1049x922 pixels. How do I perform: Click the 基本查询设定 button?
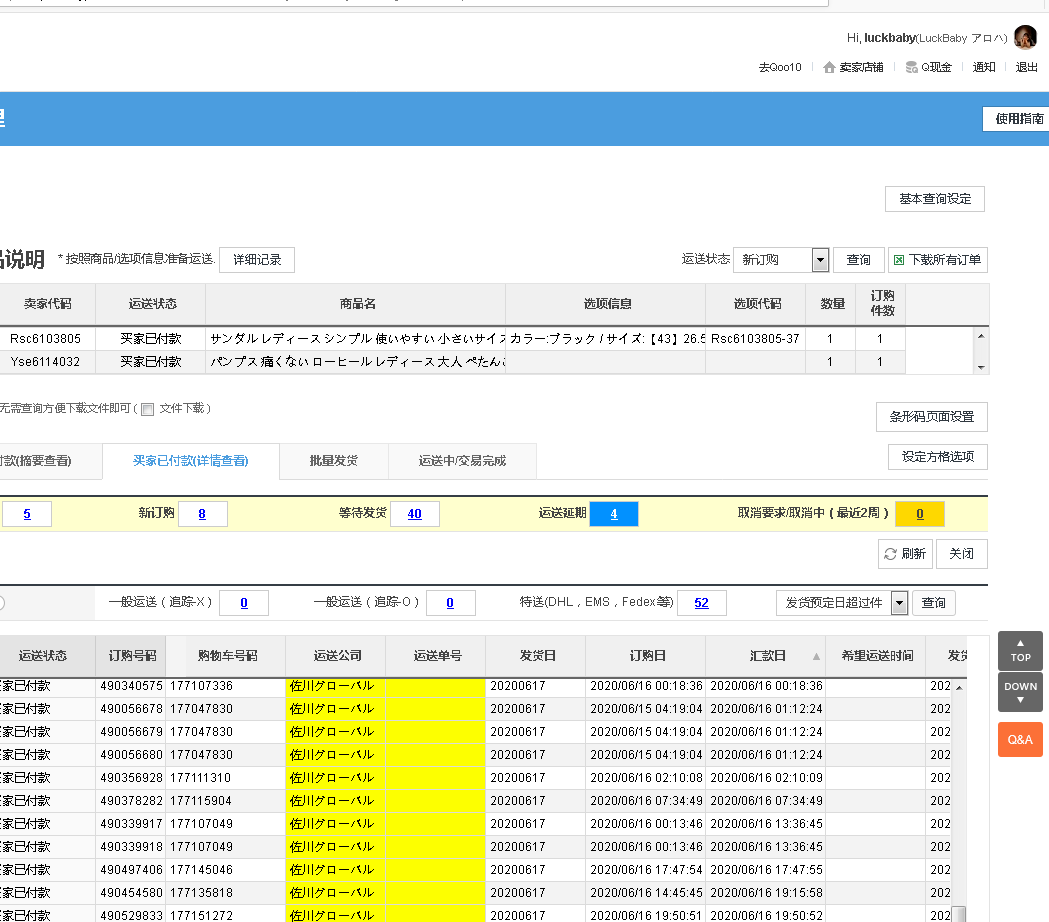pos(935,199)
